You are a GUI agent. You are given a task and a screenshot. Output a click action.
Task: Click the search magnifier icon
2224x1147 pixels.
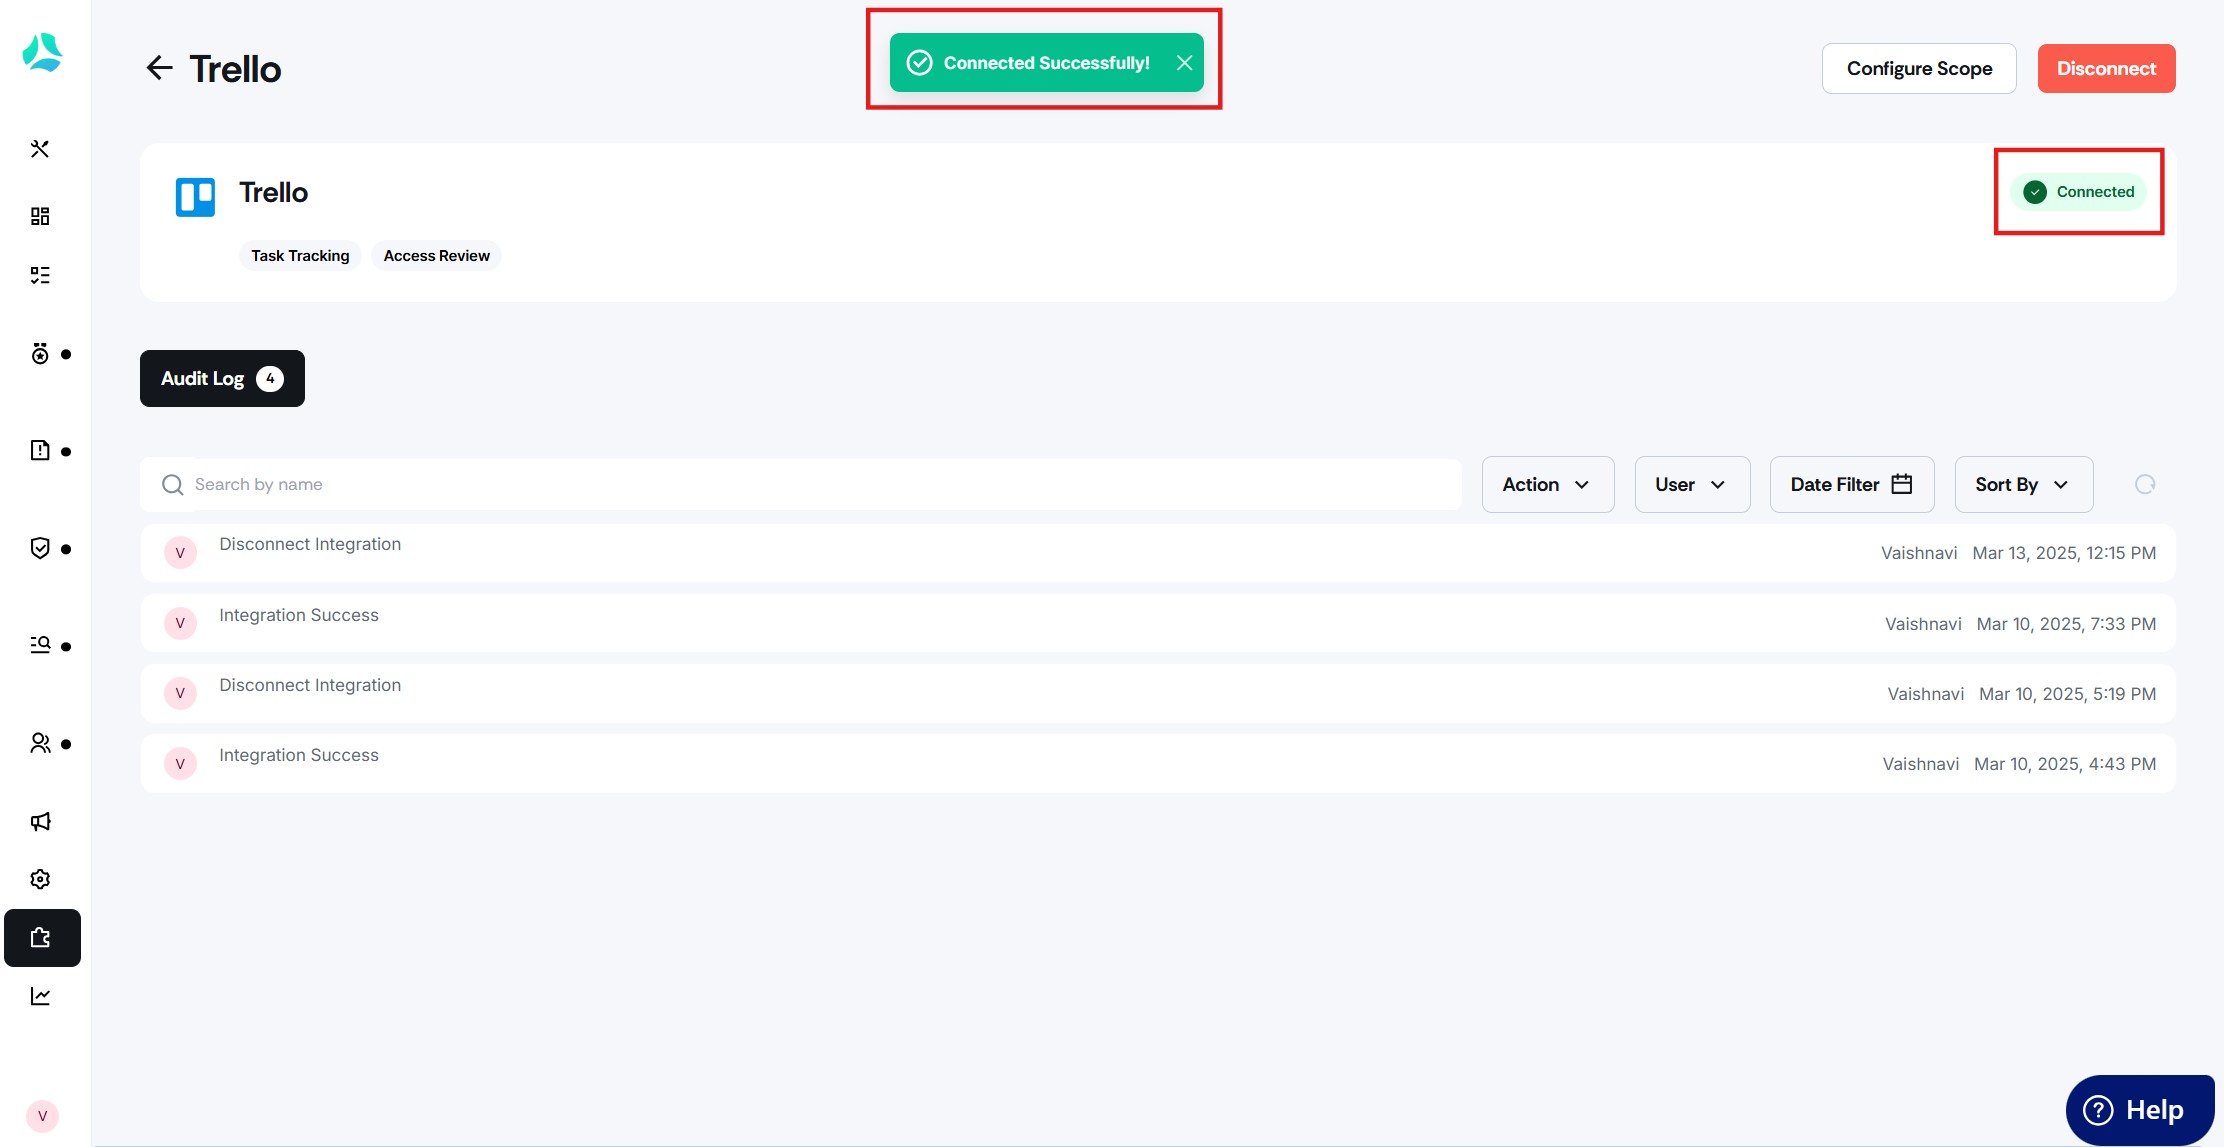point(173,485)
